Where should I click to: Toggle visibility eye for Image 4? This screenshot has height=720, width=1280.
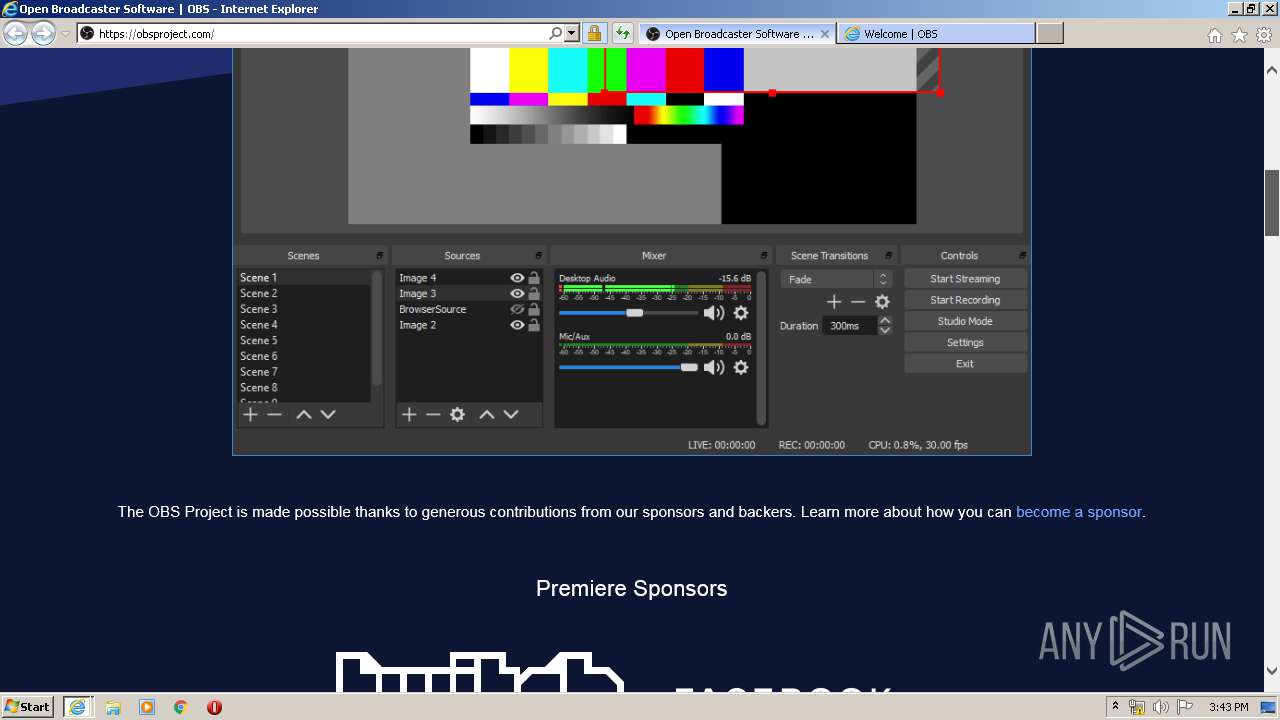517,278
